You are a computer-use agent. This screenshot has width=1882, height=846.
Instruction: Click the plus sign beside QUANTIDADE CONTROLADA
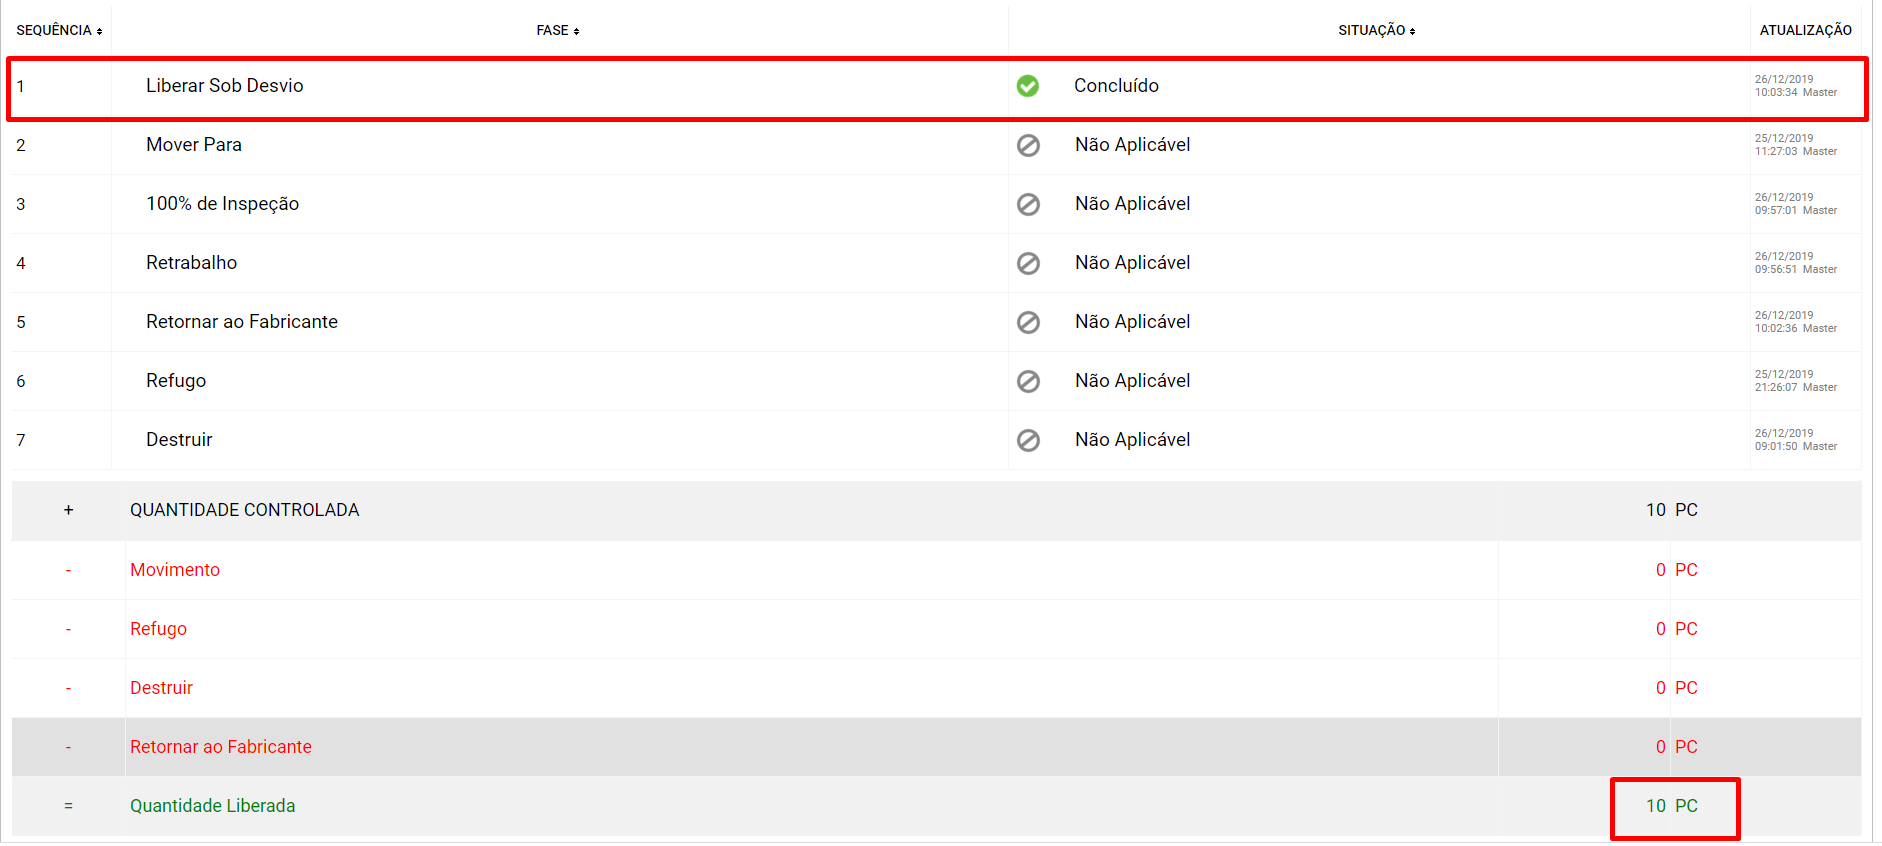click(68, 510)
